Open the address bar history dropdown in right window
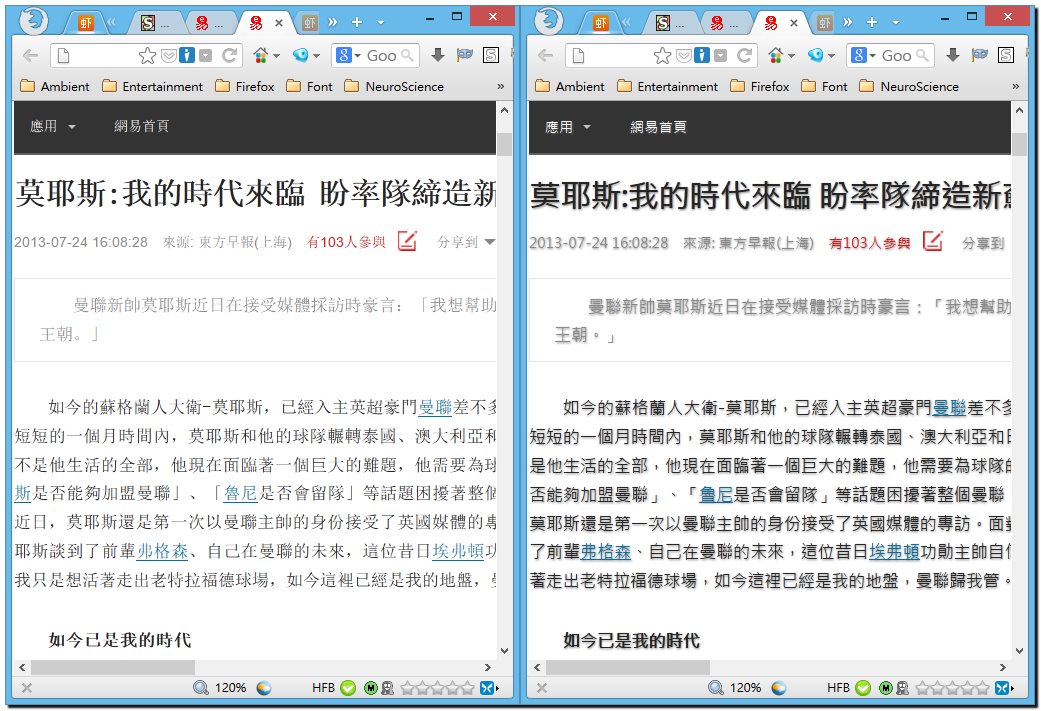 tap(721, 56)
